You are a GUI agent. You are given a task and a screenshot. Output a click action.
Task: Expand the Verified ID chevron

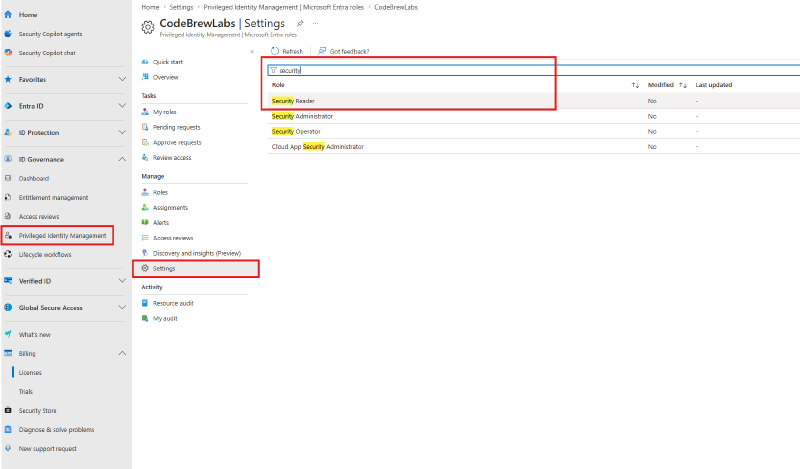(122, 281)
